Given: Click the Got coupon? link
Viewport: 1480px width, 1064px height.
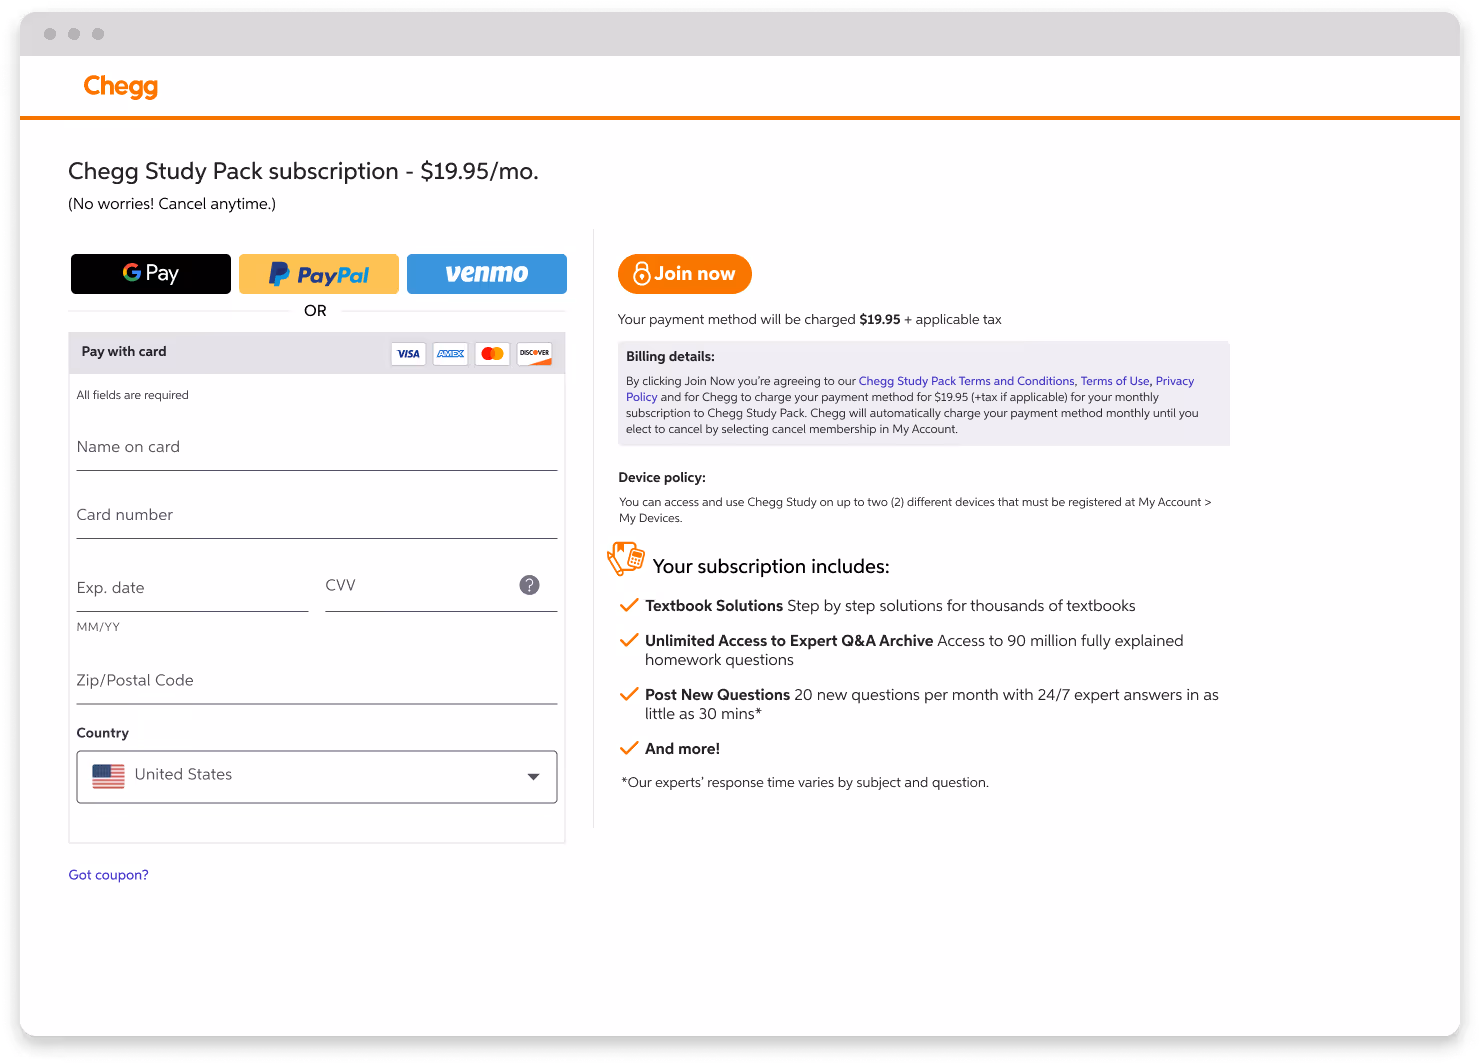Looking at the screenshot, I should tap(108, 875).
